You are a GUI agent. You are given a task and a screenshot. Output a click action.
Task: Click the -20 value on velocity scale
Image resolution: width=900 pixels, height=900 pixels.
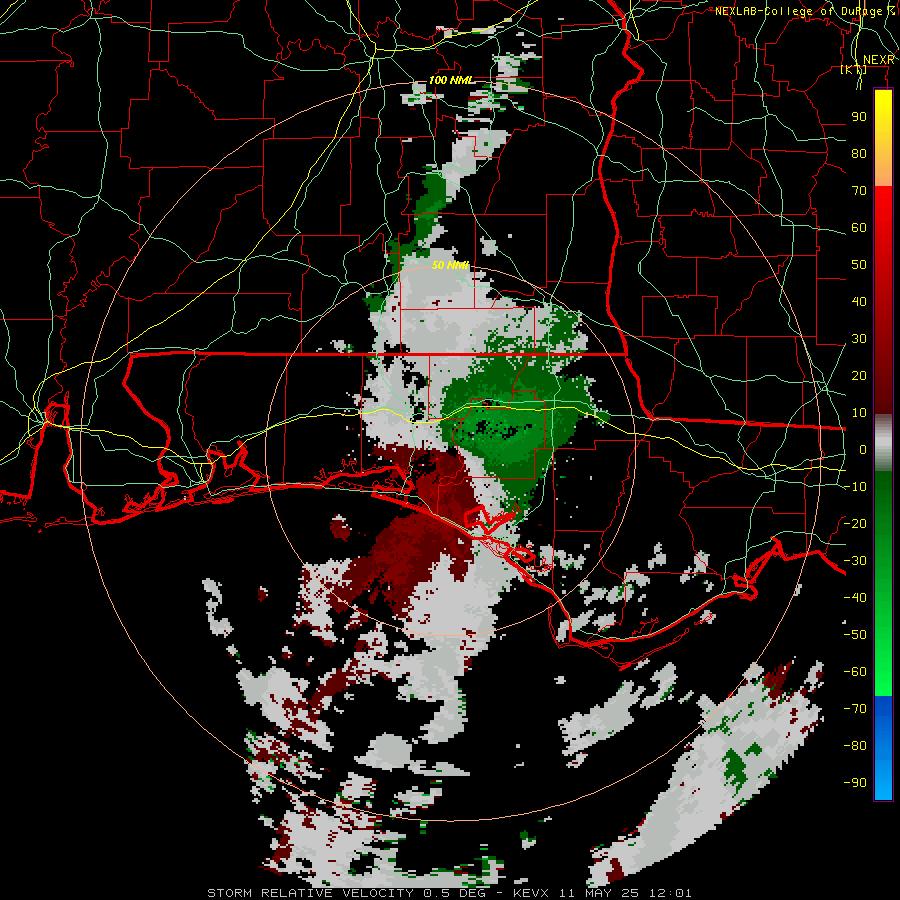pos(855,523)
